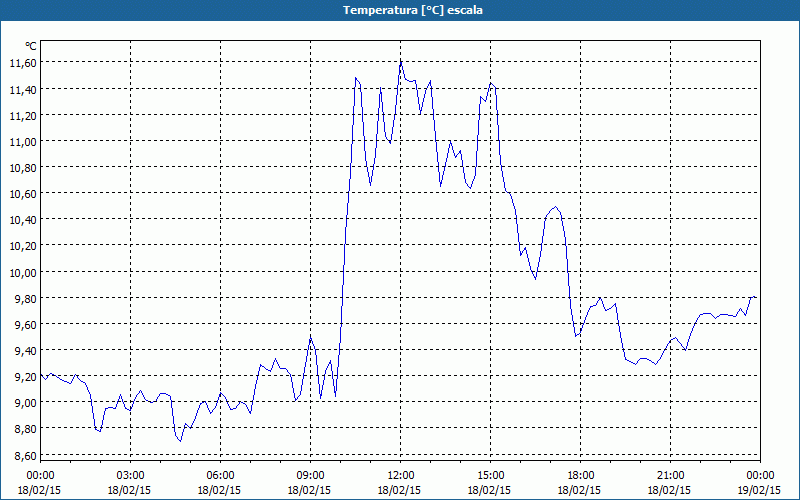This screenshot has width=800, height=500.
Task: Click the 12:00 time axis label
Action: 400,476
